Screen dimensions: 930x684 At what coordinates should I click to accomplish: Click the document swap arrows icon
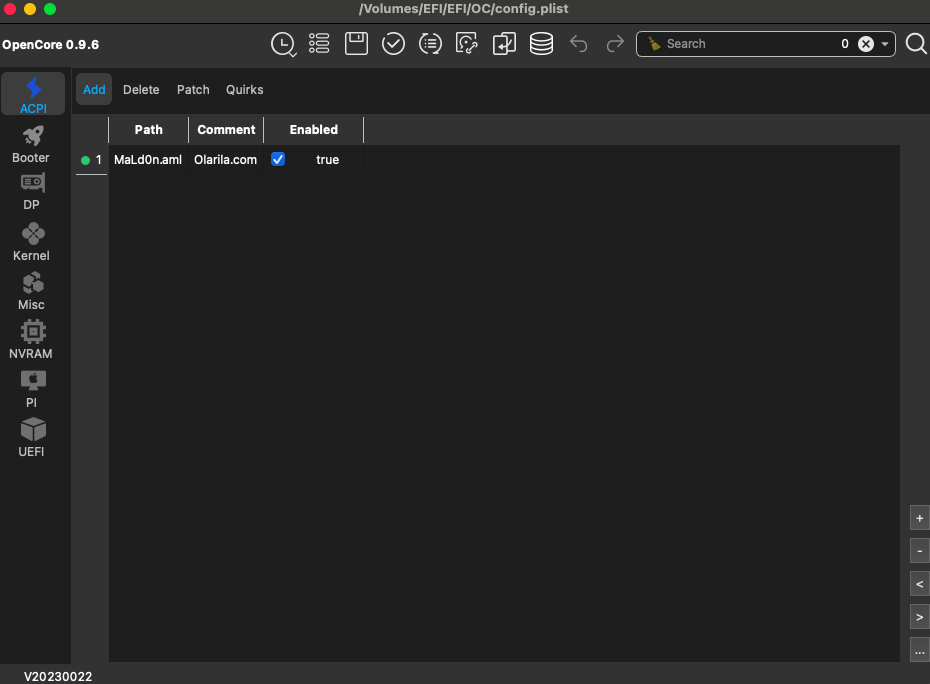coord(504,44)
